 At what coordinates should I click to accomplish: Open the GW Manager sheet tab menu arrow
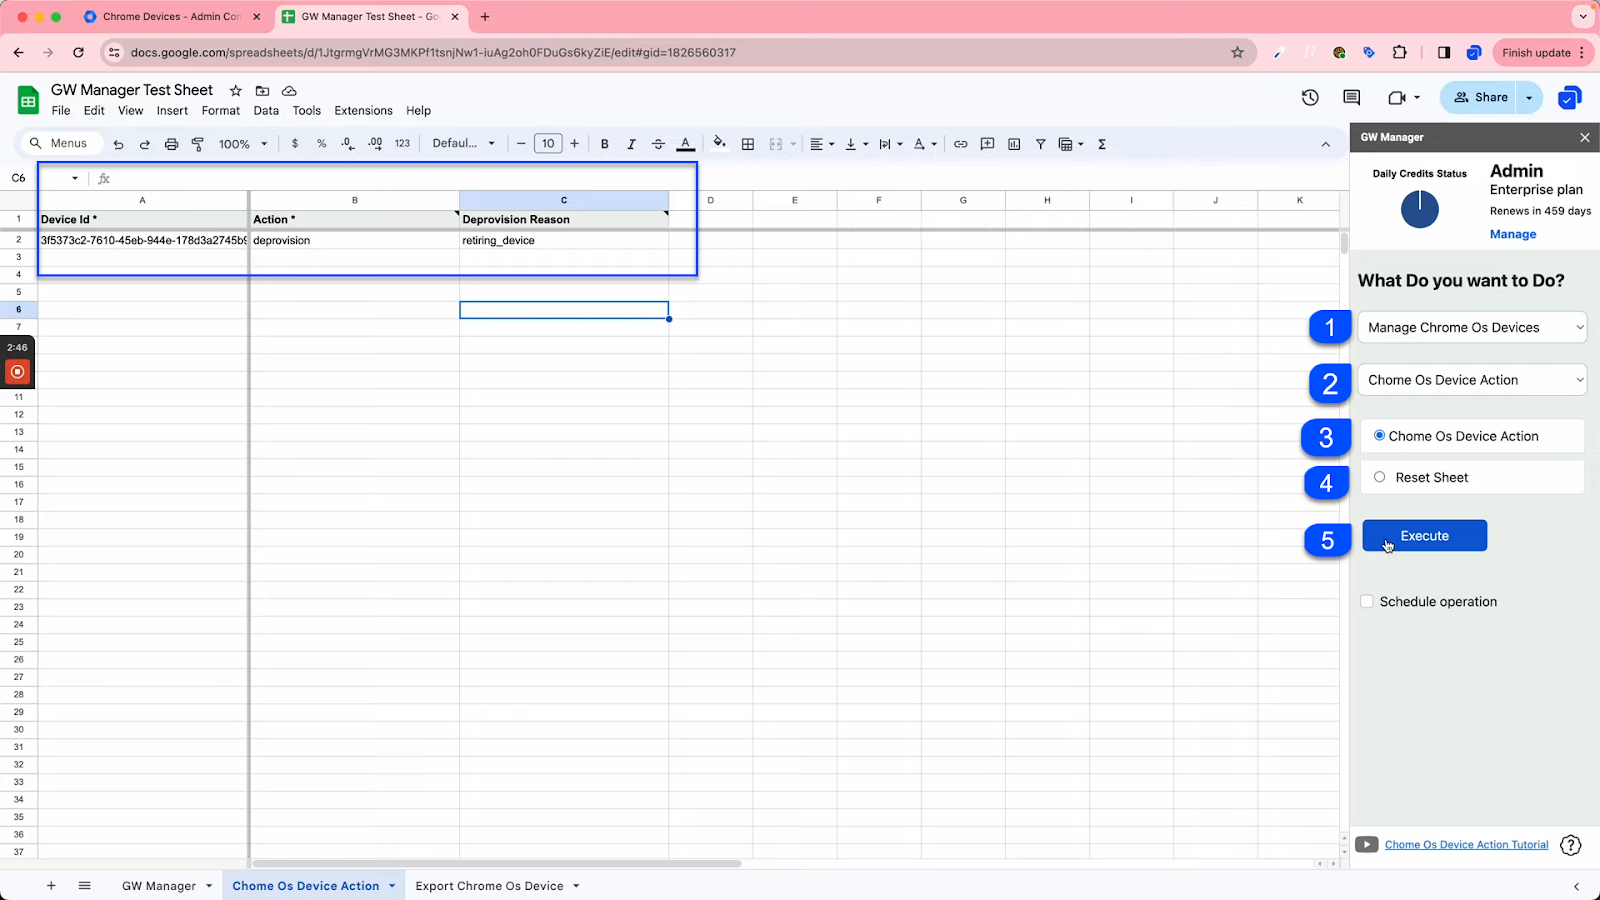pos(209,886)
